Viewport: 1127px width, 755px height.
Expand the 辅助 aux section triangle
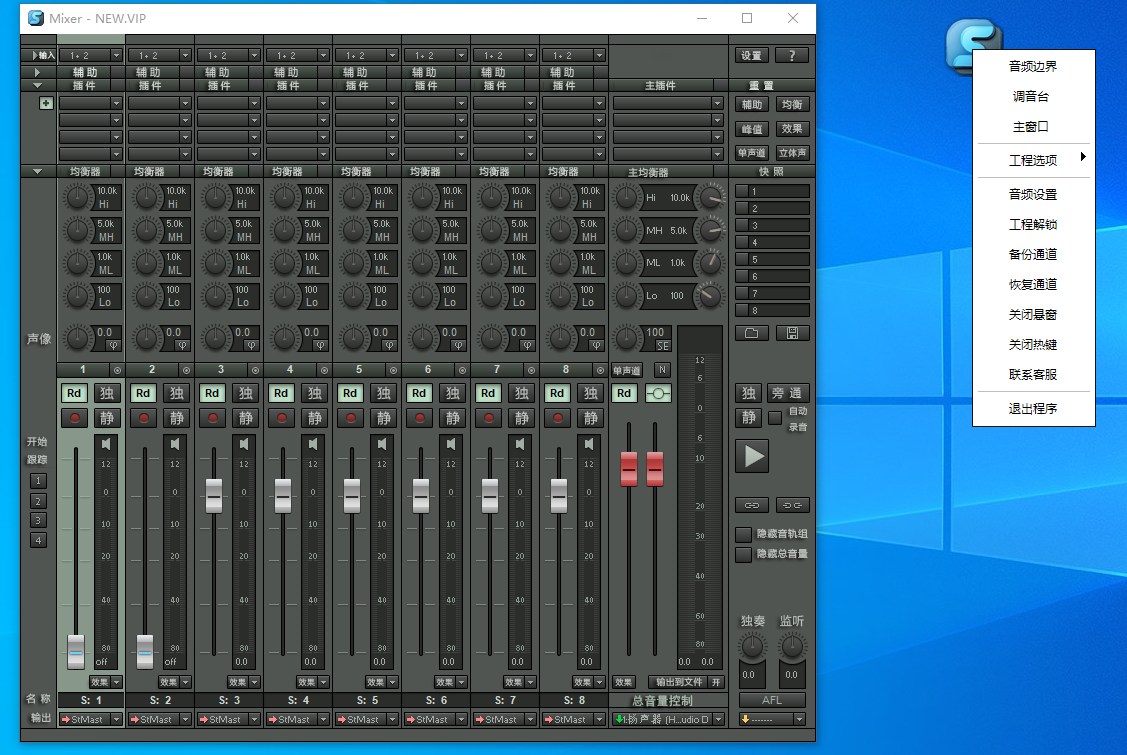pyautogui.click(x=37, y=72)
